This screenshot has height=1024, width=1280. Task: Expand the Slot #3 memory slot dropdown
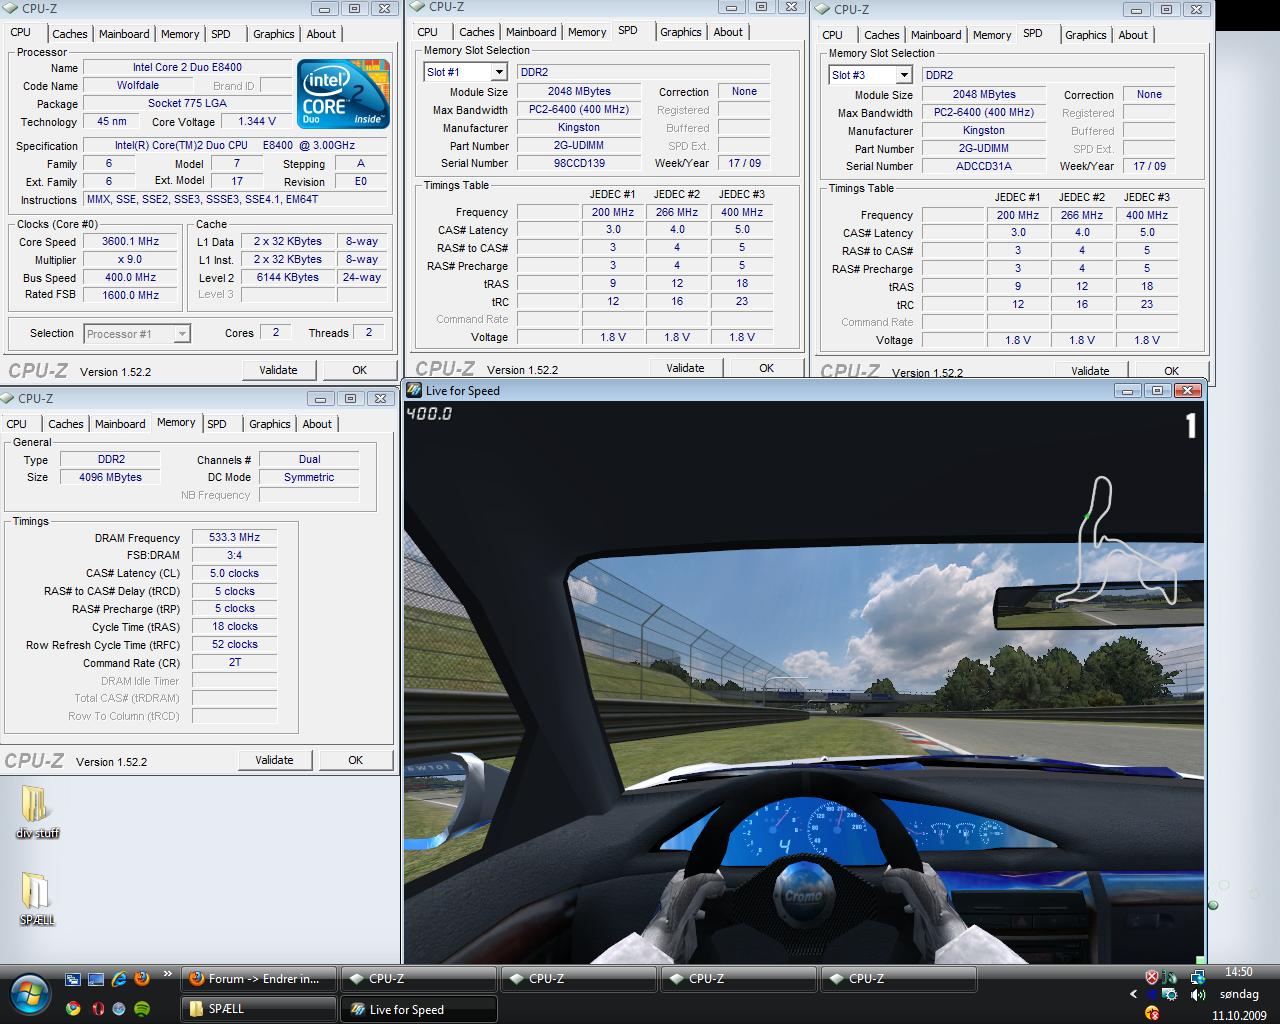coord(903,75)
